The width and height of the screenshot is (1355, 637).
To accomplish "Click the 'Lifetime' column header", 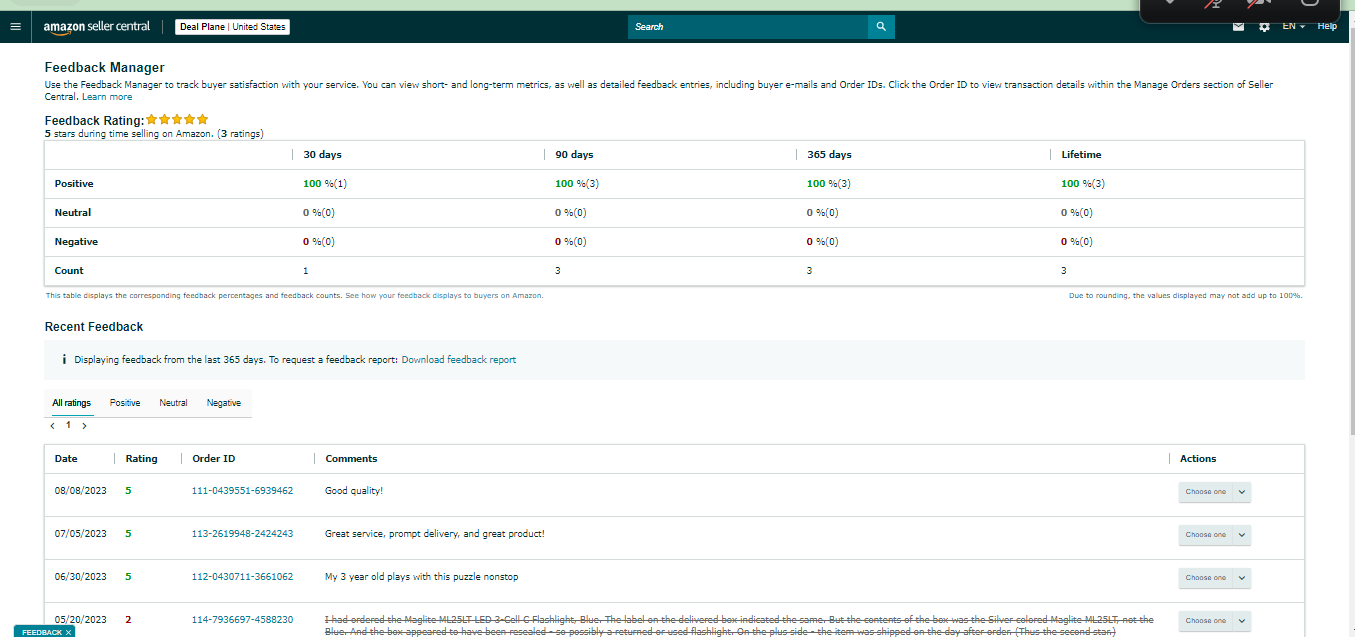I will click(x=1081, y=155).
